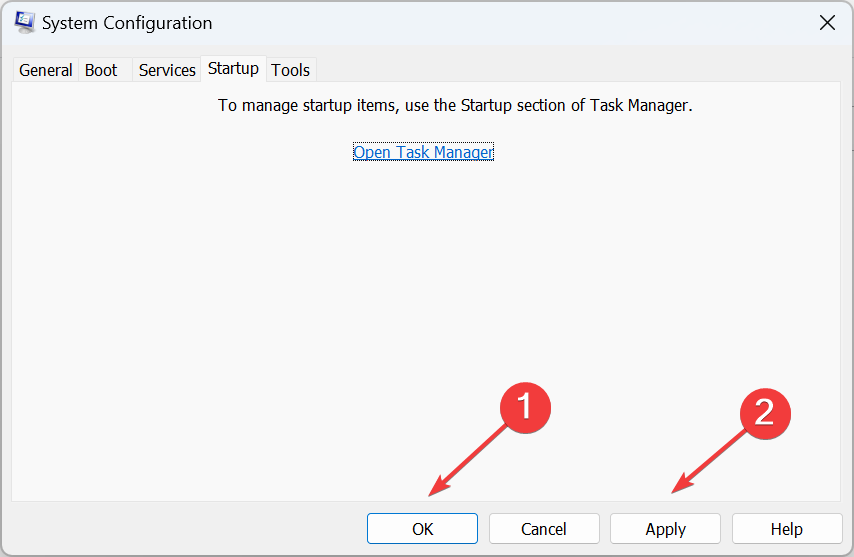Switch to the General tab
Viewport: 854px width, 557px height.
46,70
